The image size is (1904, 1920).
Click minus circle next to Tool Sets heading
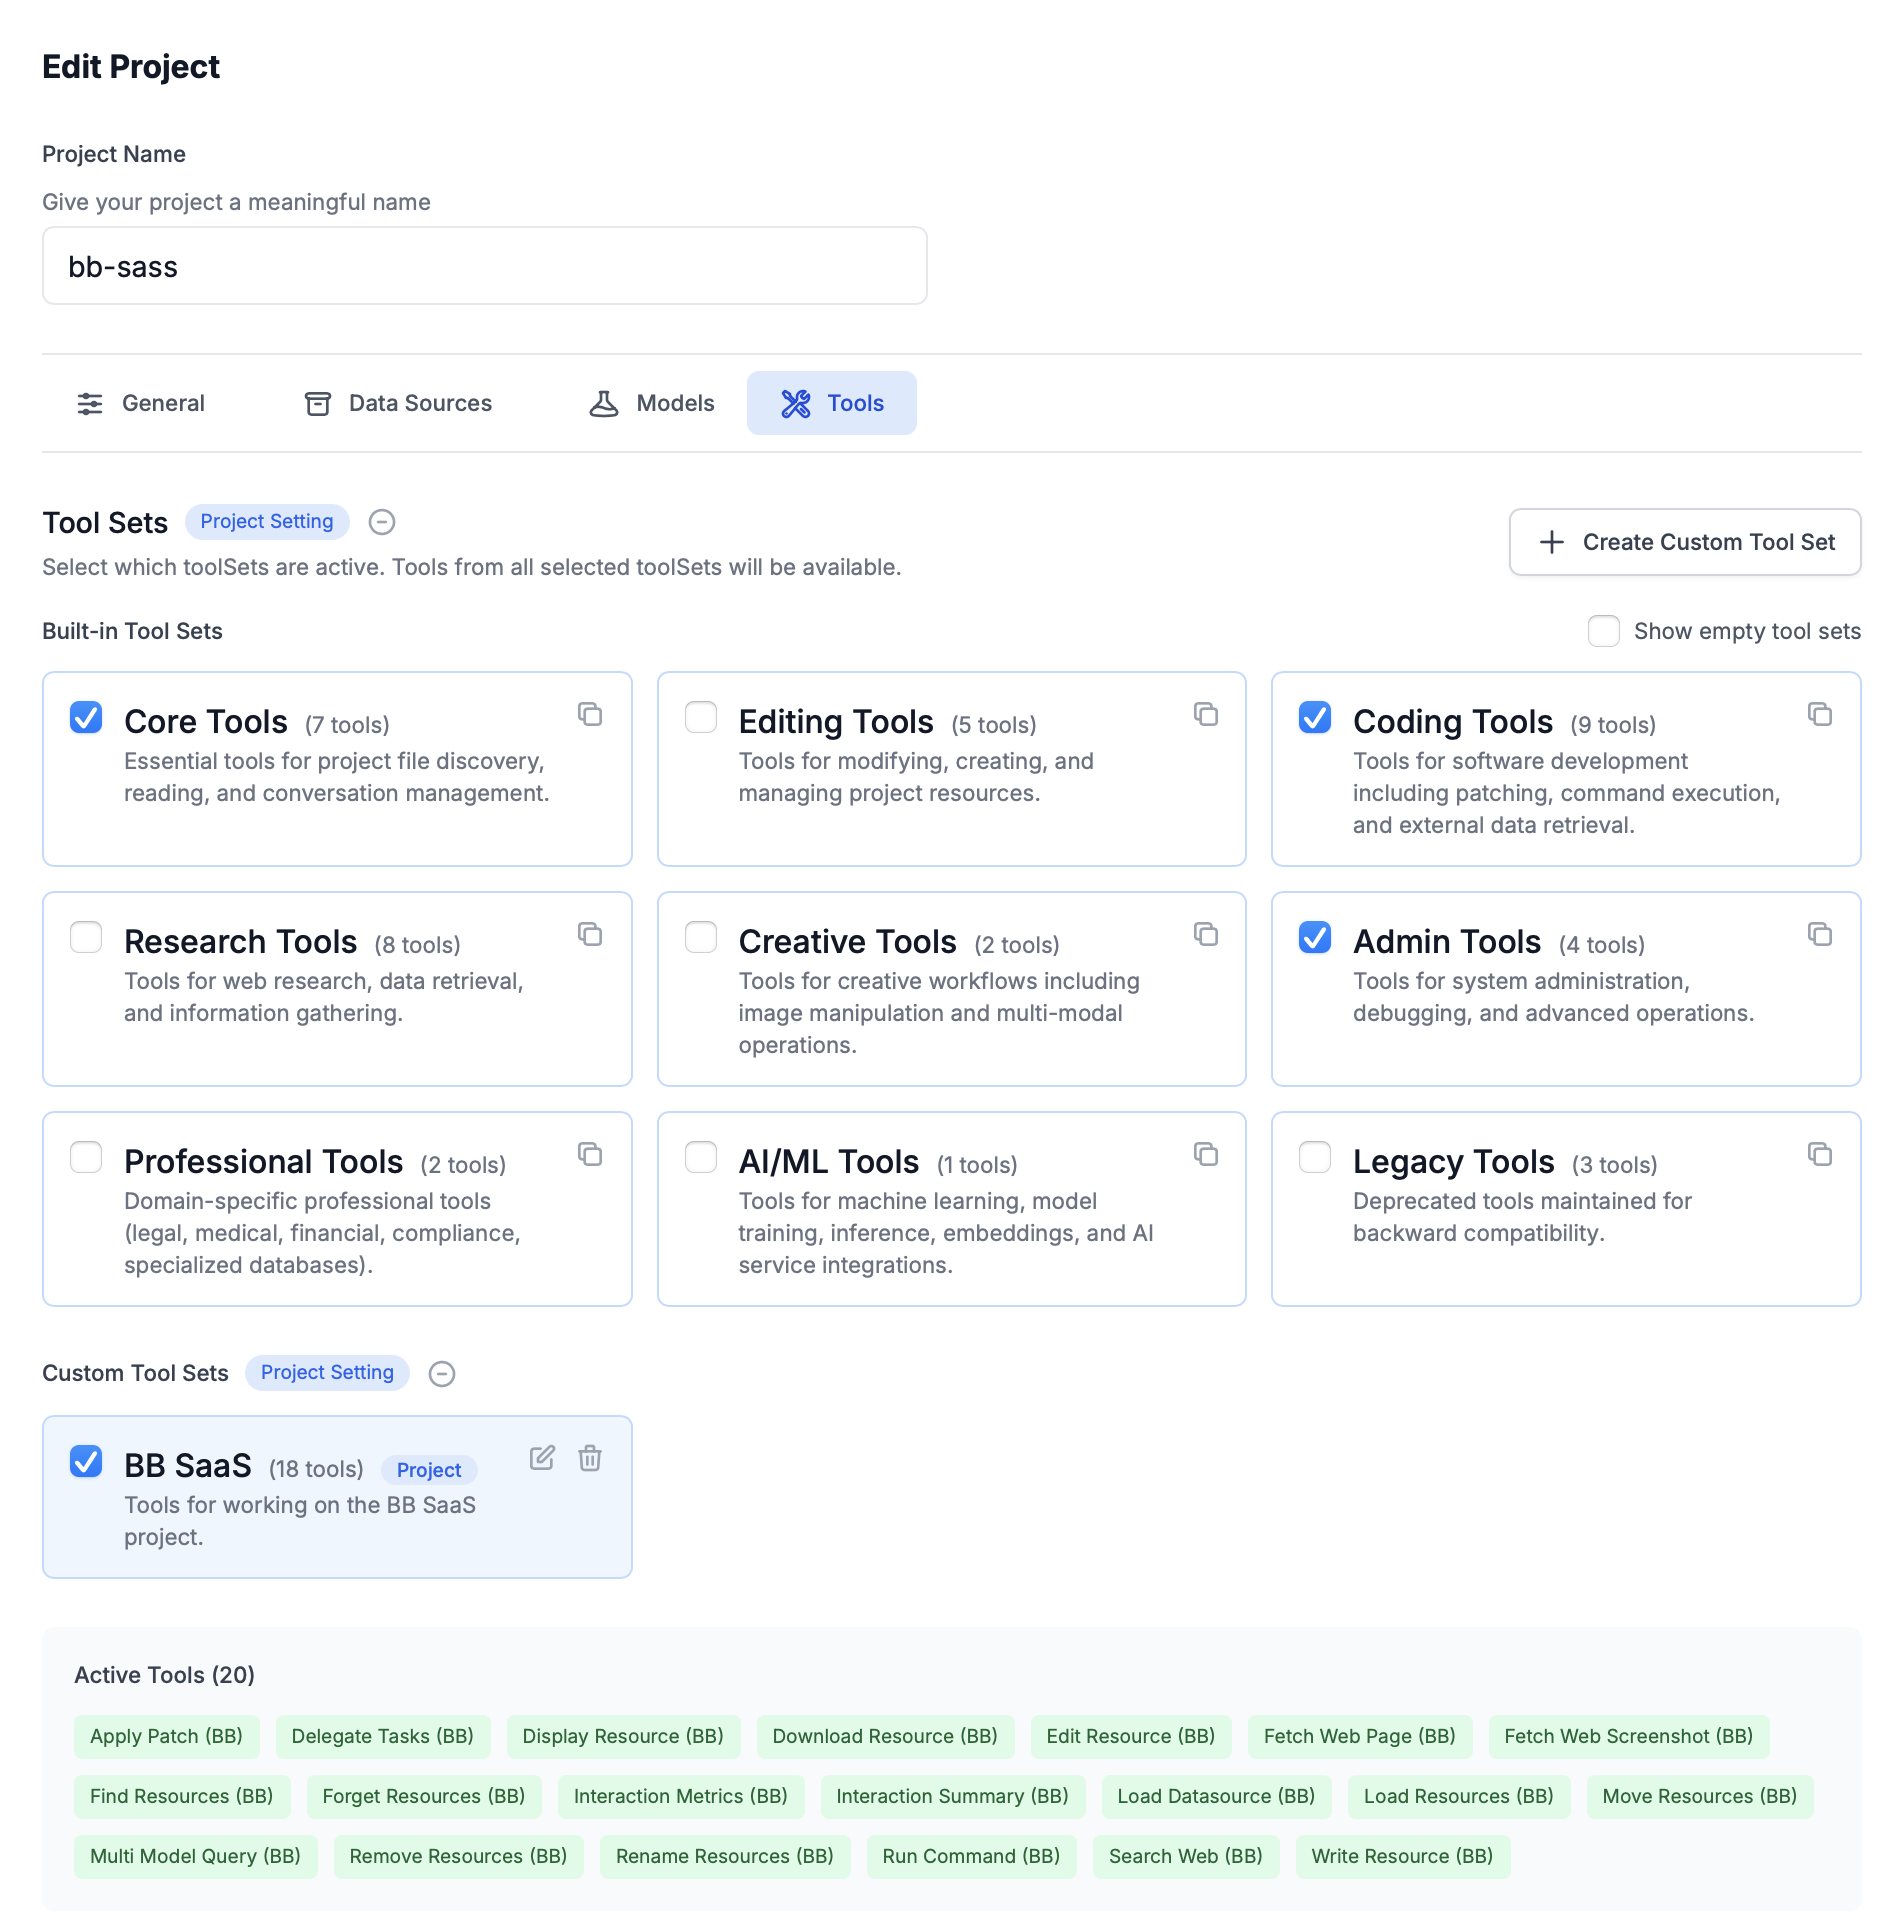382,522
